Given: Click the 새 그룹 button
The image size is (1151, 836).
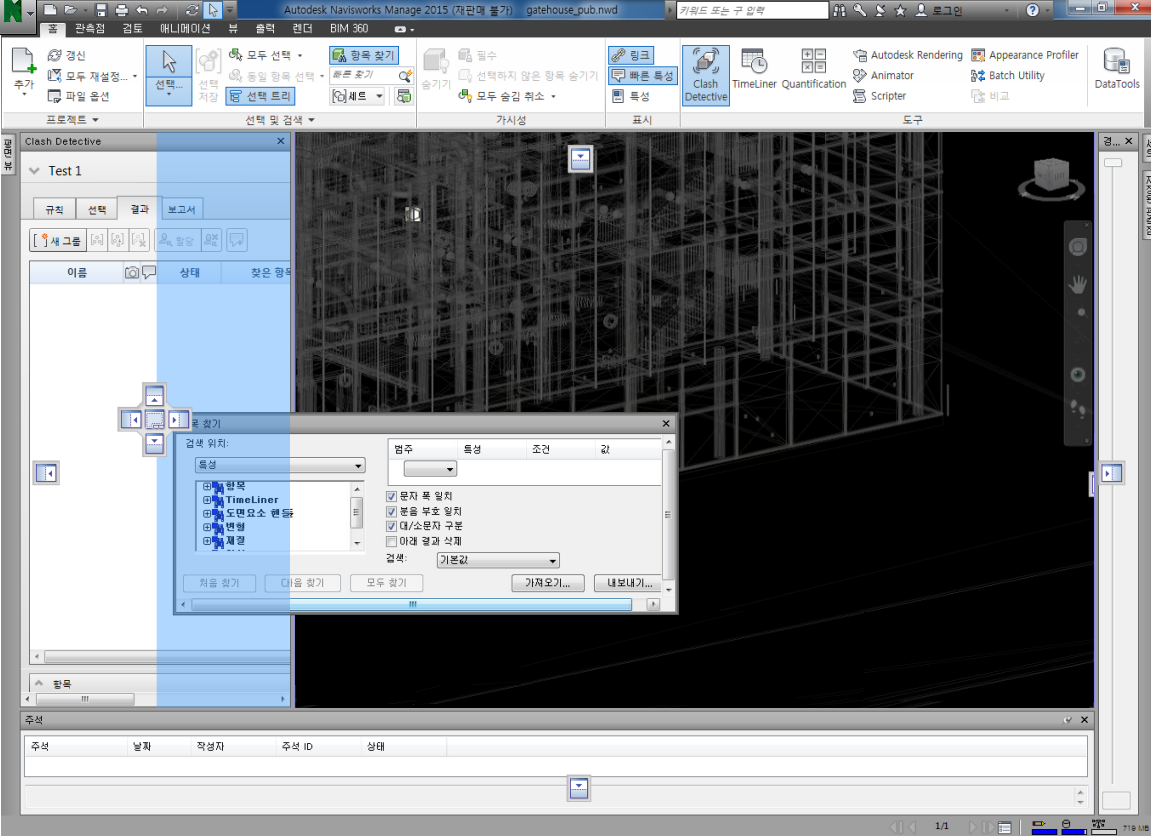Looking at the screenshot, I should pos(57,240).
